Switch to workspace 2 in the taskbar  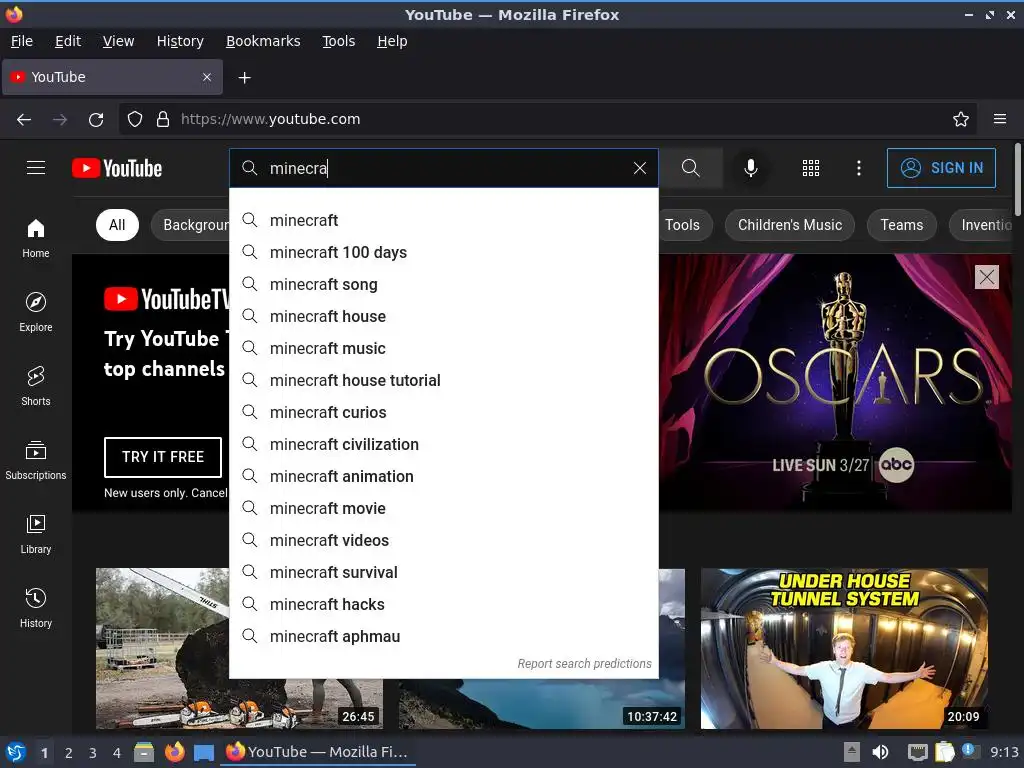coord(69,753)
